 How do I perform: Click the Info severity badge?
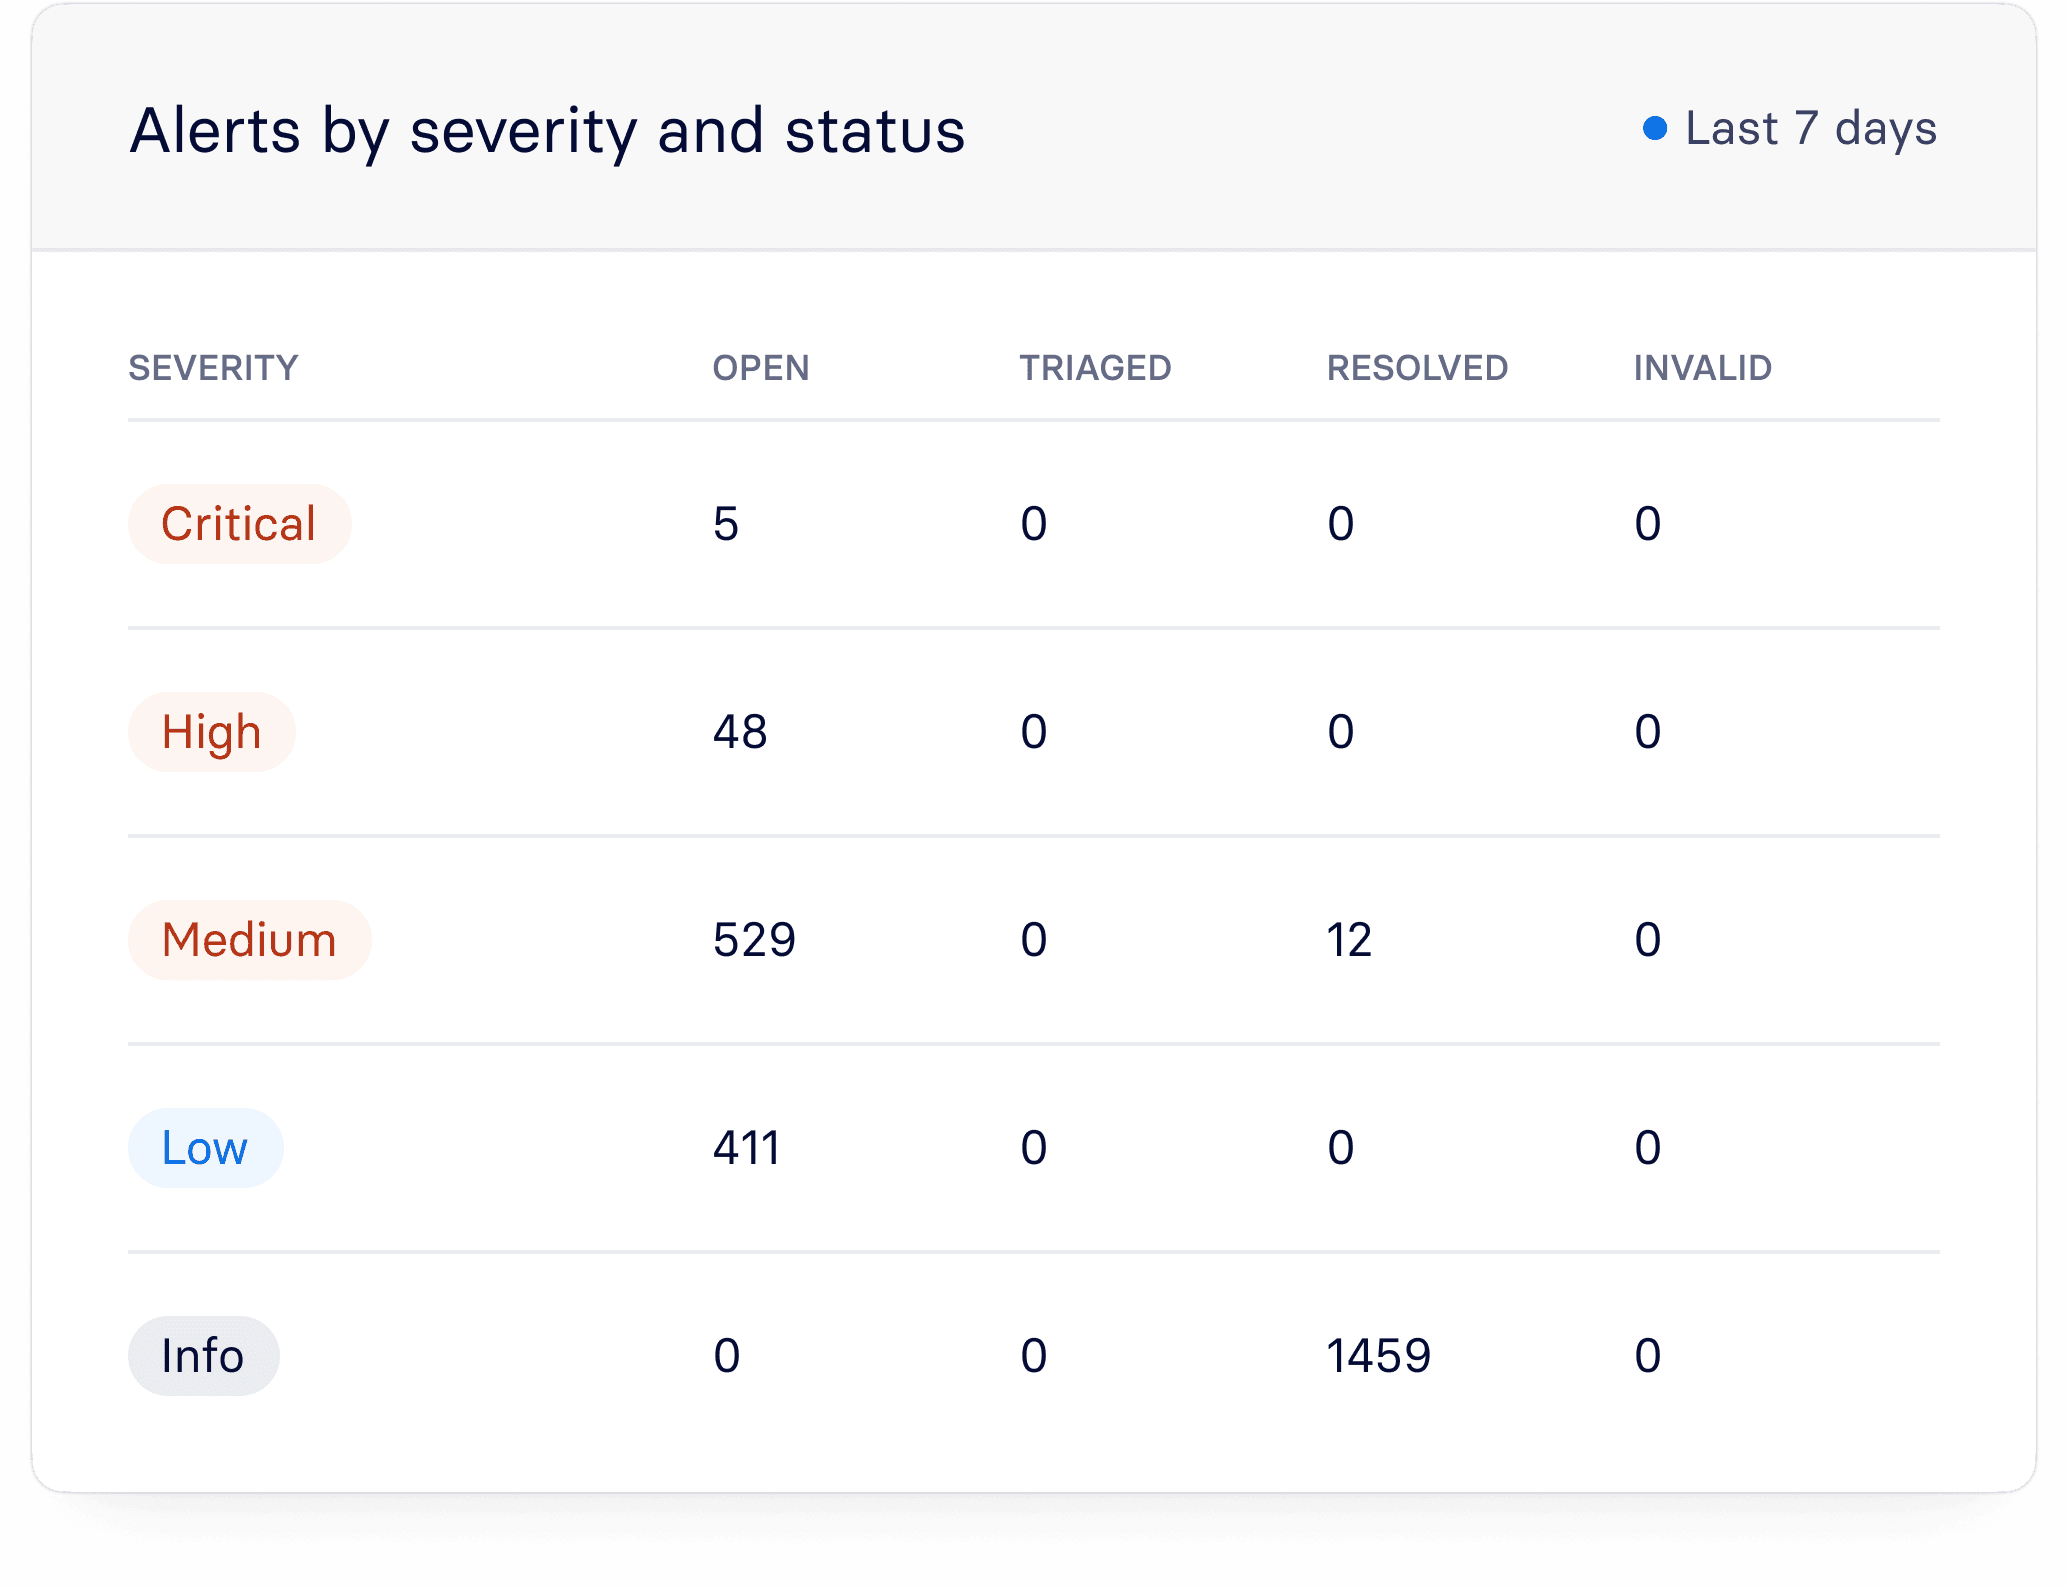coord(203,1356)
